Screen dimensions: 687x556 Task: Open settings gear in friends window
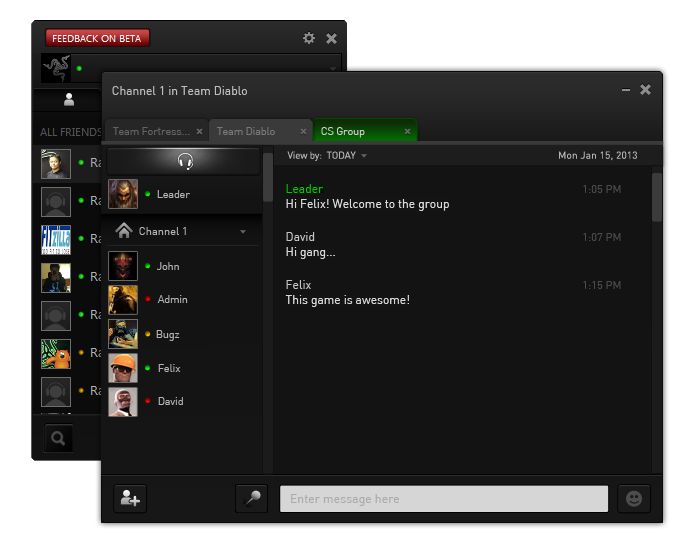point(309,38)
